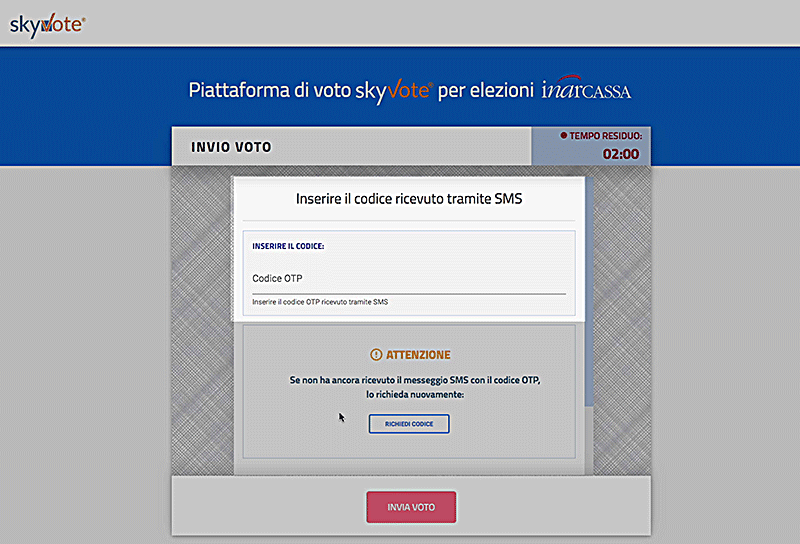Click the Tempo Residuo label
800x544 pixels.
606,135
